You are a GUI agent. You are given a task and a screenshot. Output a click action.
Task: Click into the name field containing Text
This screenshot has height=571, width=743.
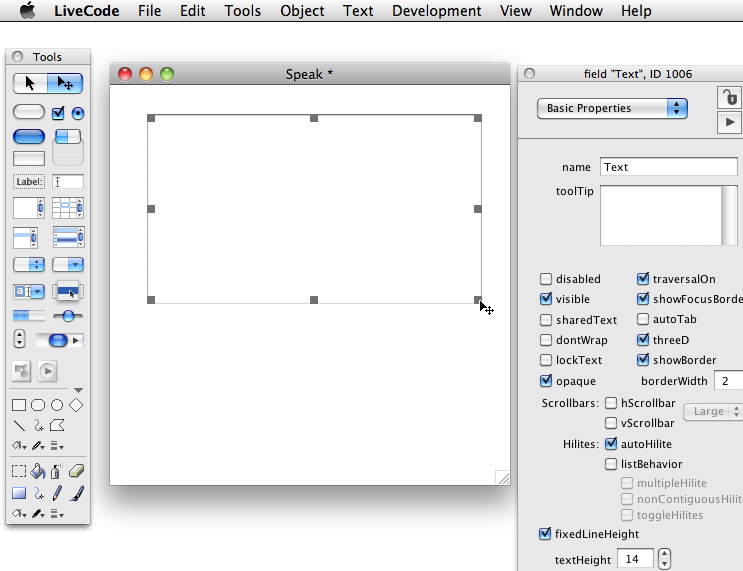(x=668, y=167)
